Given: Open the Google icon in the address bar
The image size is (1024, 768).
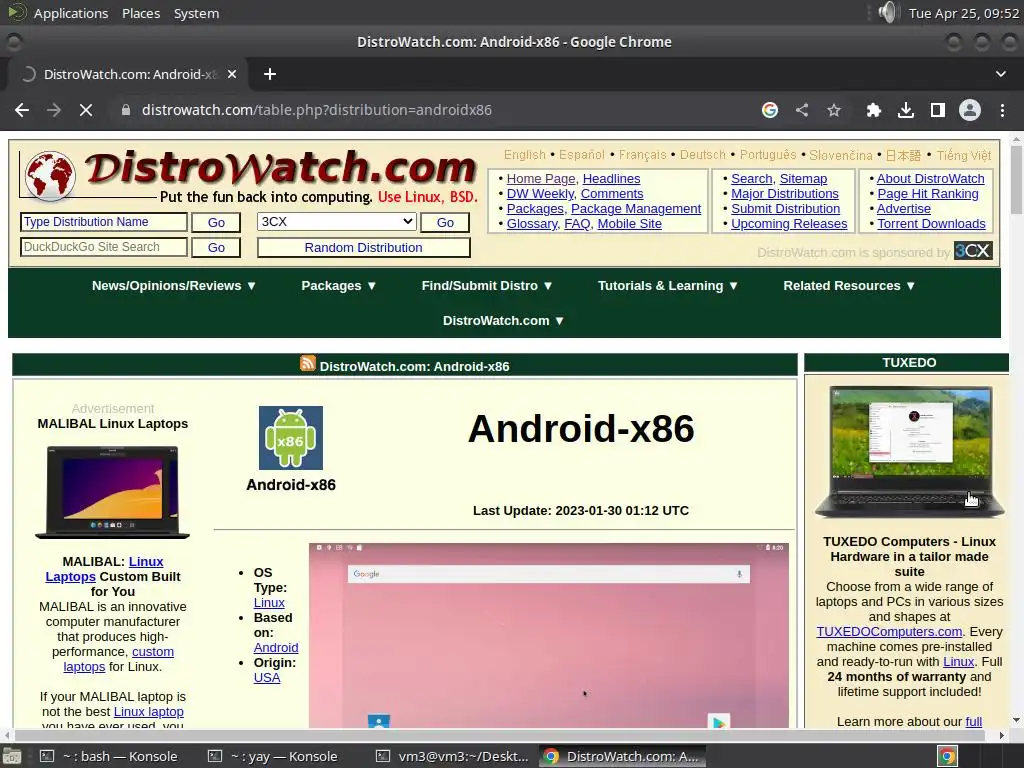Looking at the screenshot, I should [770, 110].
